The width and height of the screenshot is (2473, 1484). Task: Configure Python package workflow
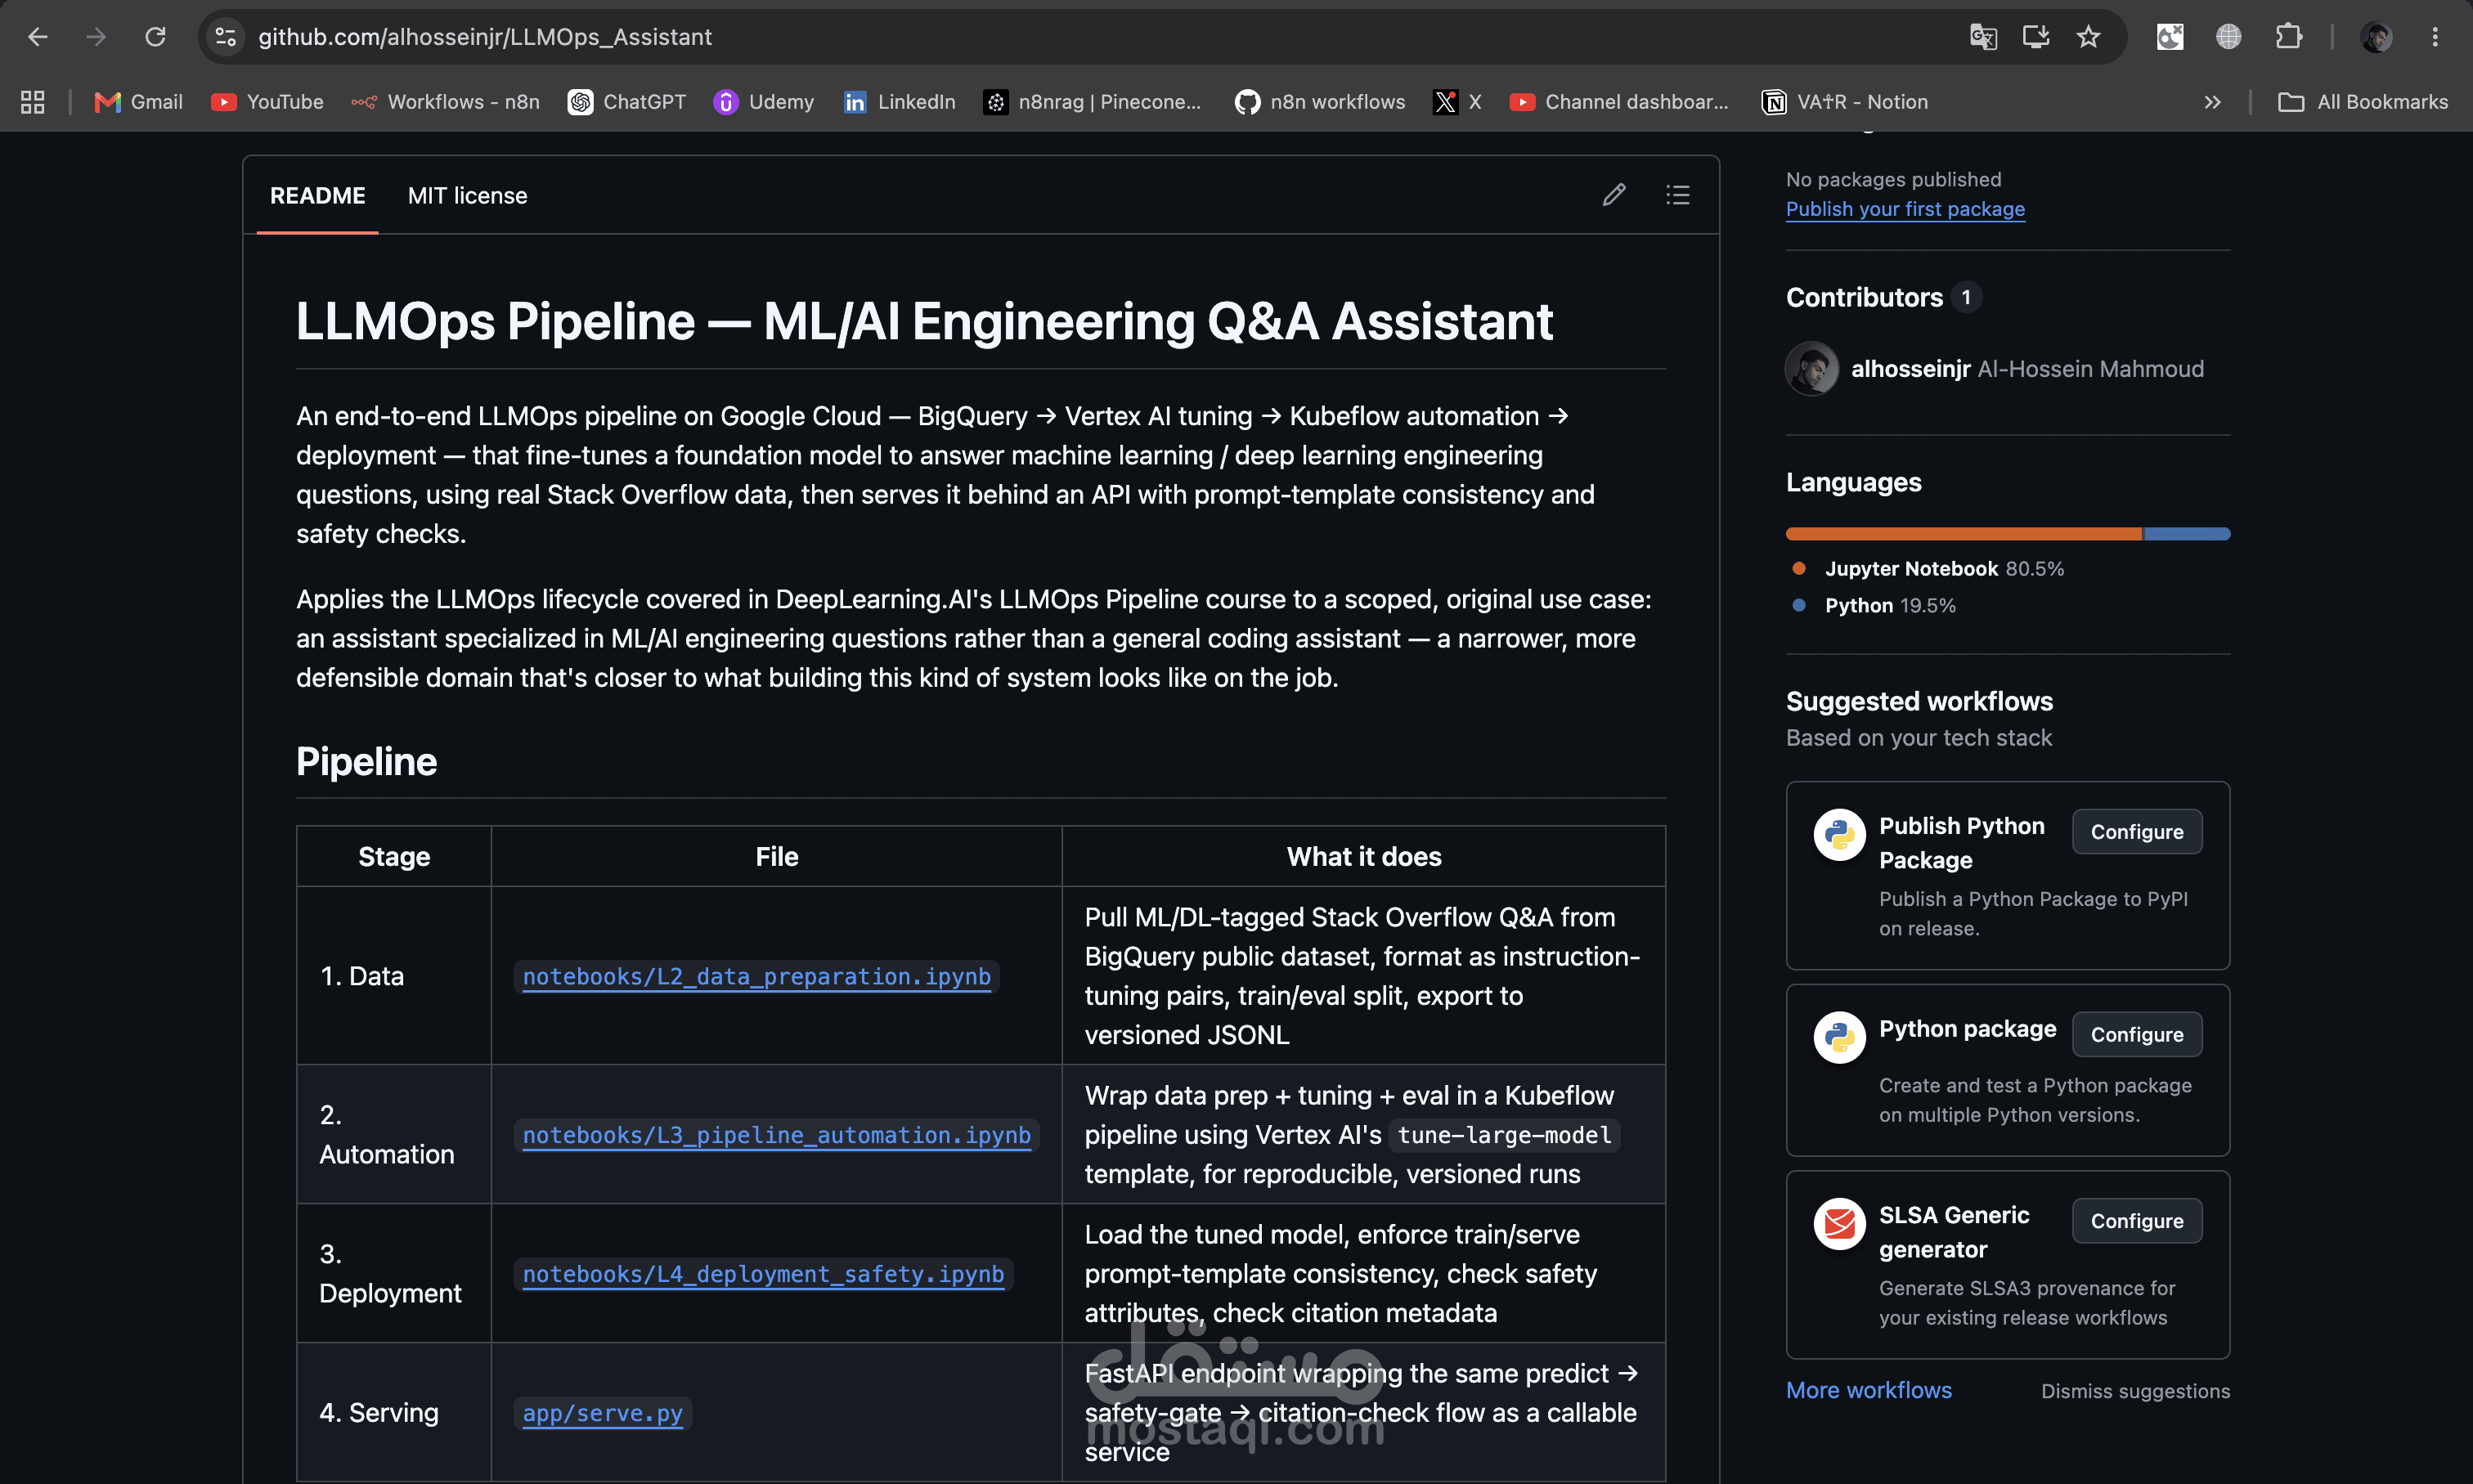click(x=2137, y=1035)
